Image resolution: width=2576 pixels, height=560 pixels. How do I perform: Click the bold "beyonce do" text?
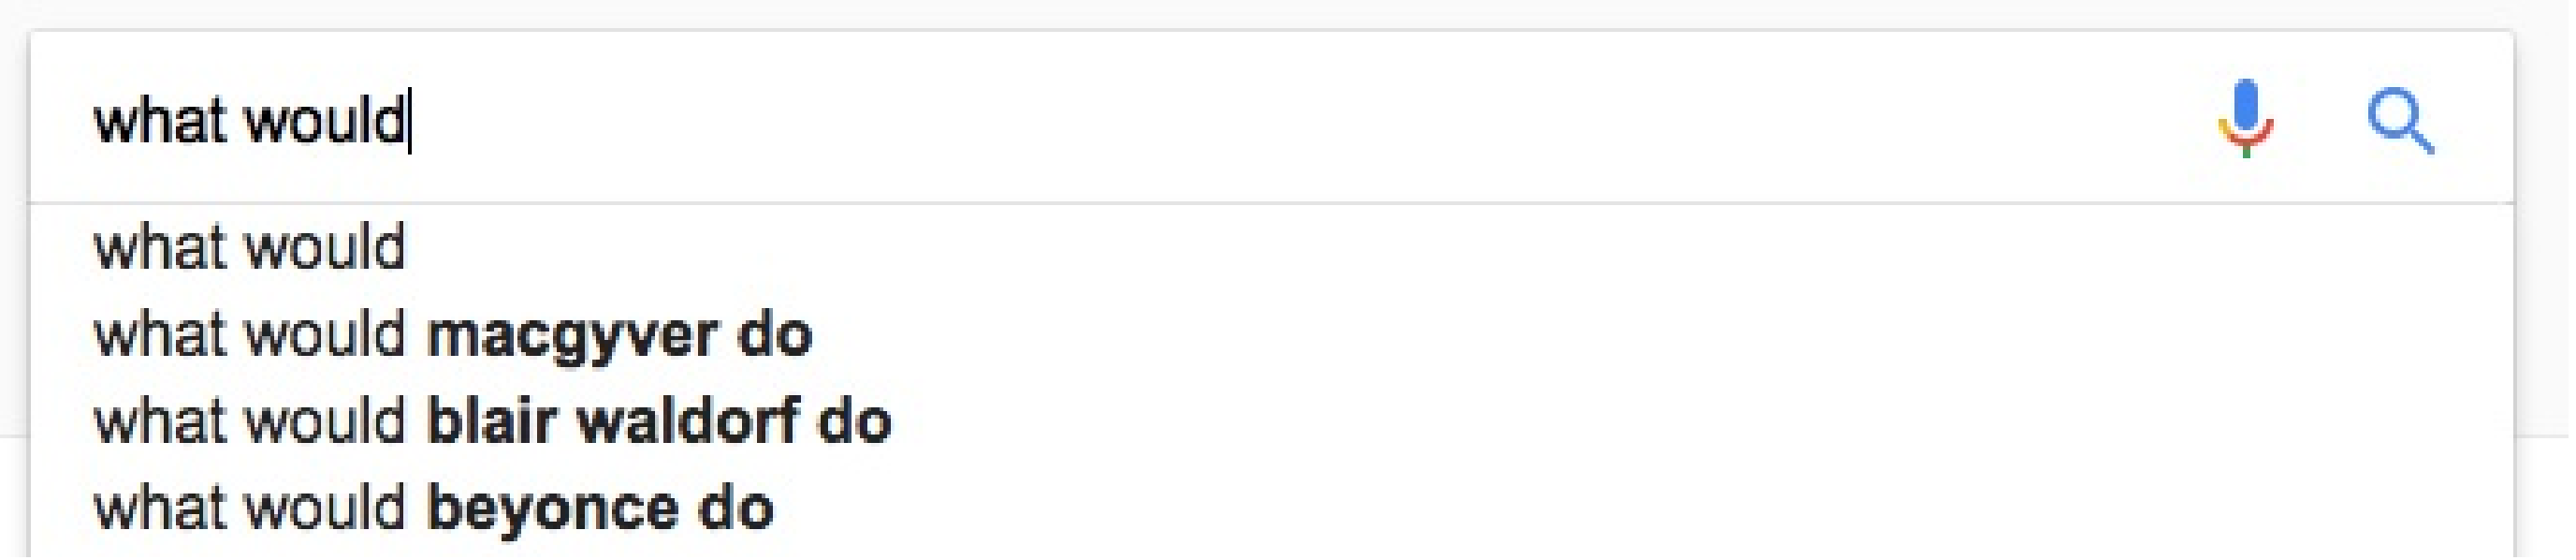pos(600,508)
